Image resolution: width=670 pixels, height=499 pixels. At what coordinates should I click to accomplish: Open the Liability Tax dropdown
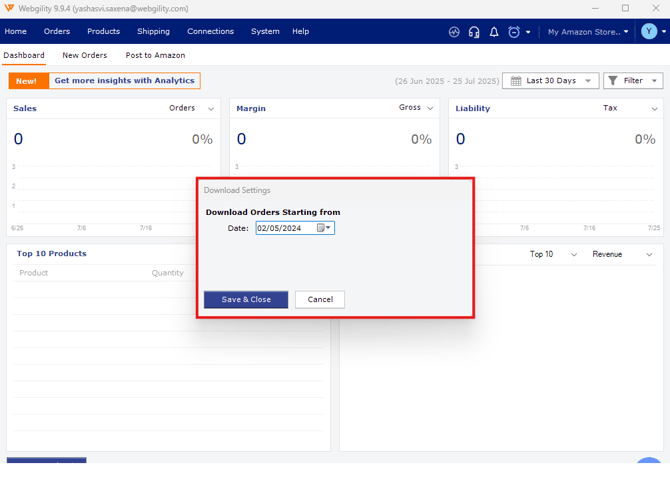tap(651, 108)
